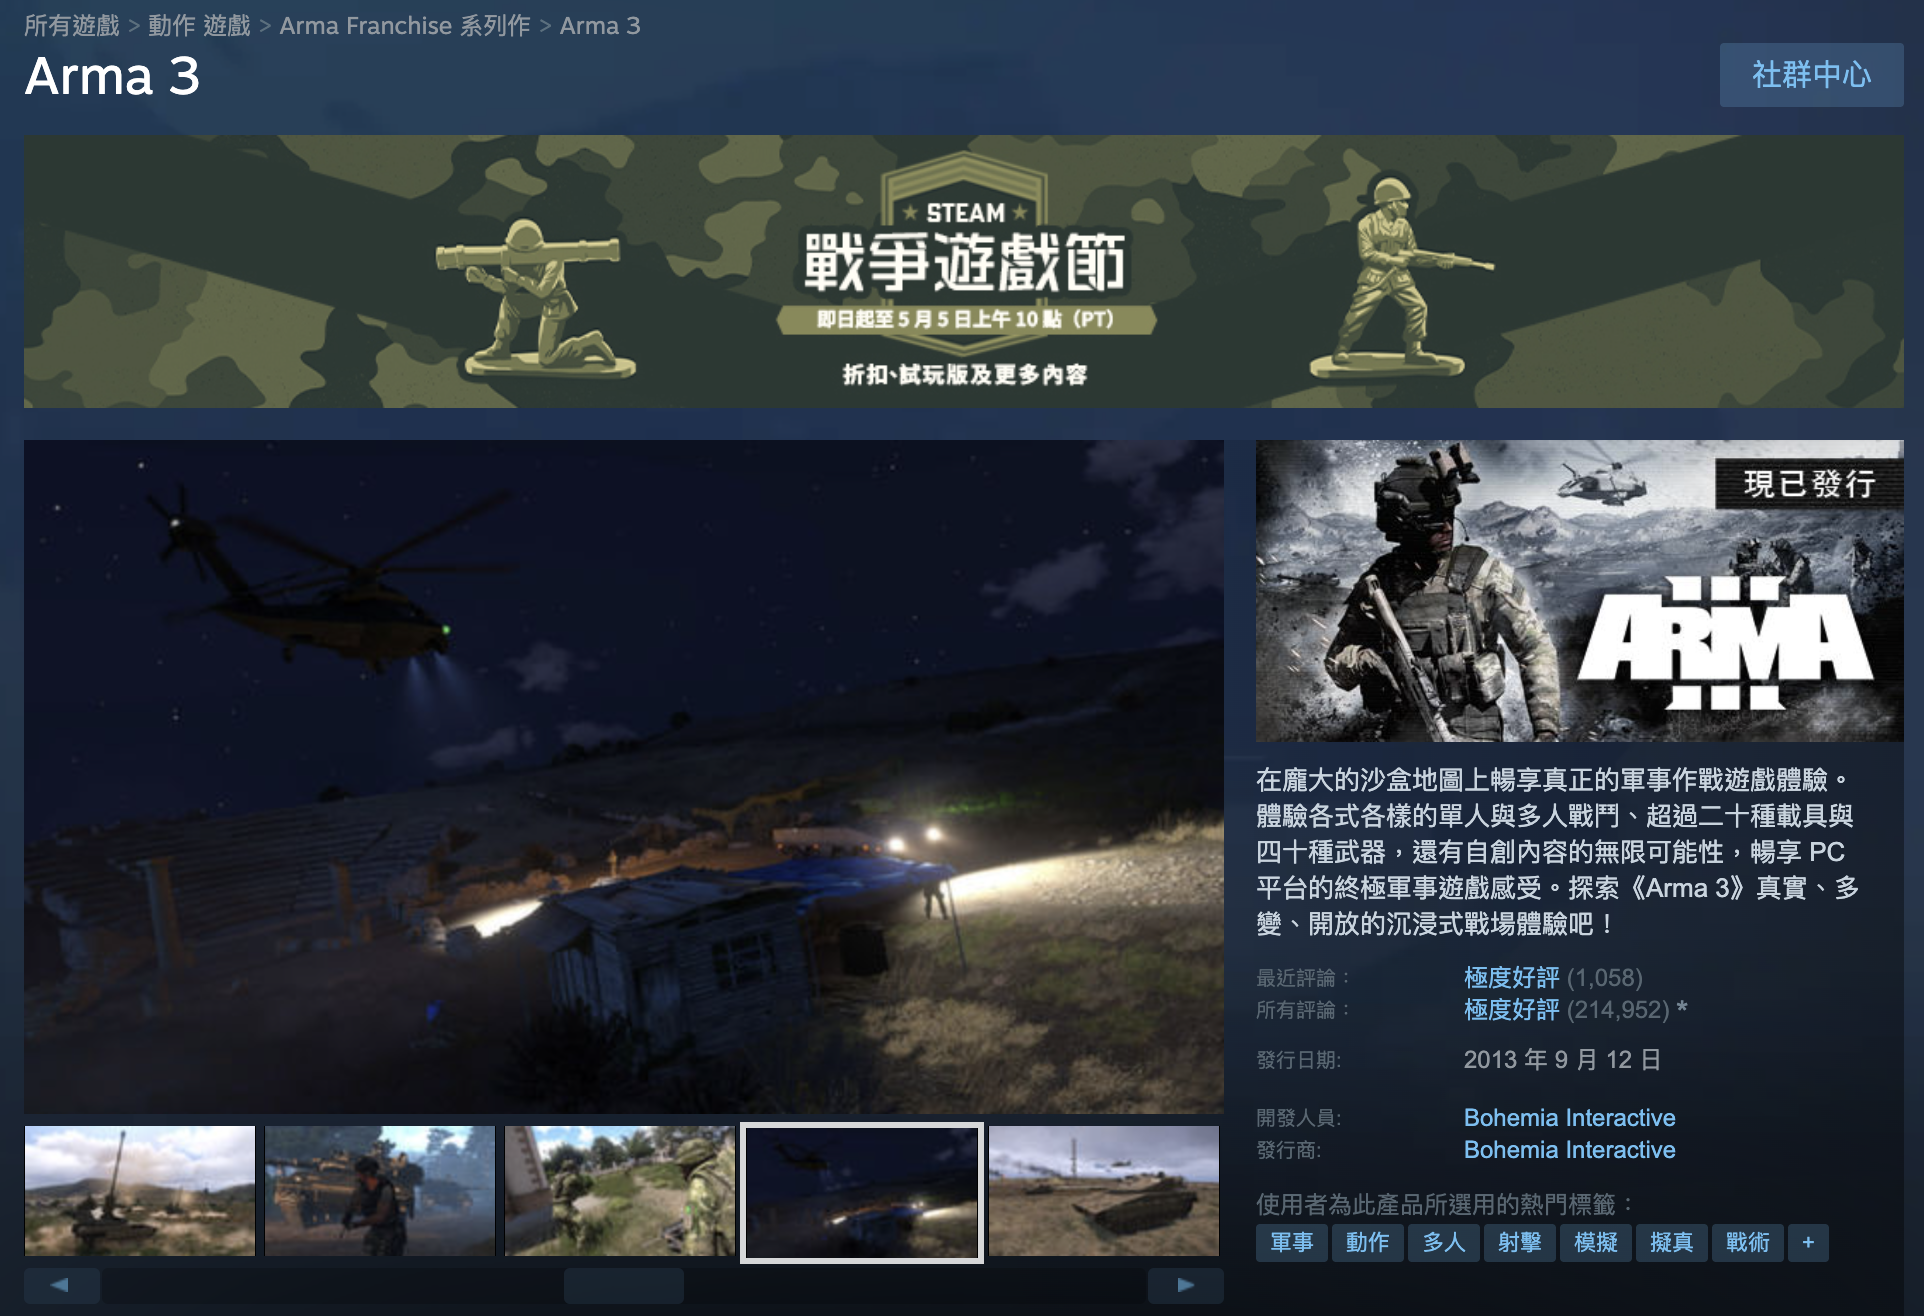This screenshot has width=1924, height=1316.
Task: Click release date 2013 年 9 月 12 日
Action: (1562, 1060)
